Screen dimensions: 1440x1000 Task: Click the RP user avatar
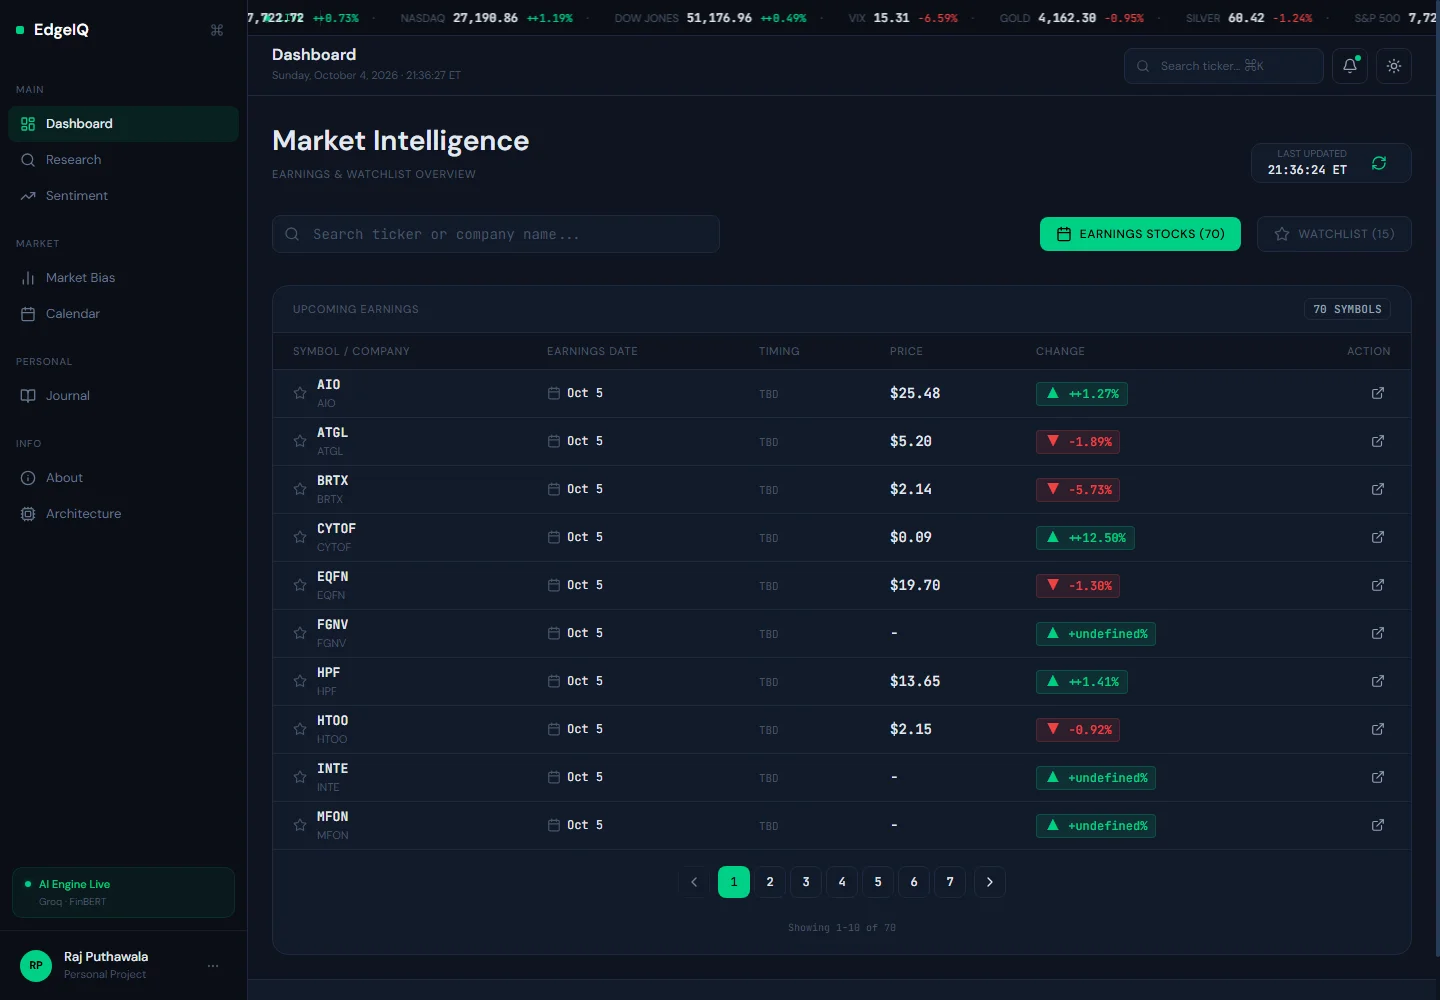(36, 966)
